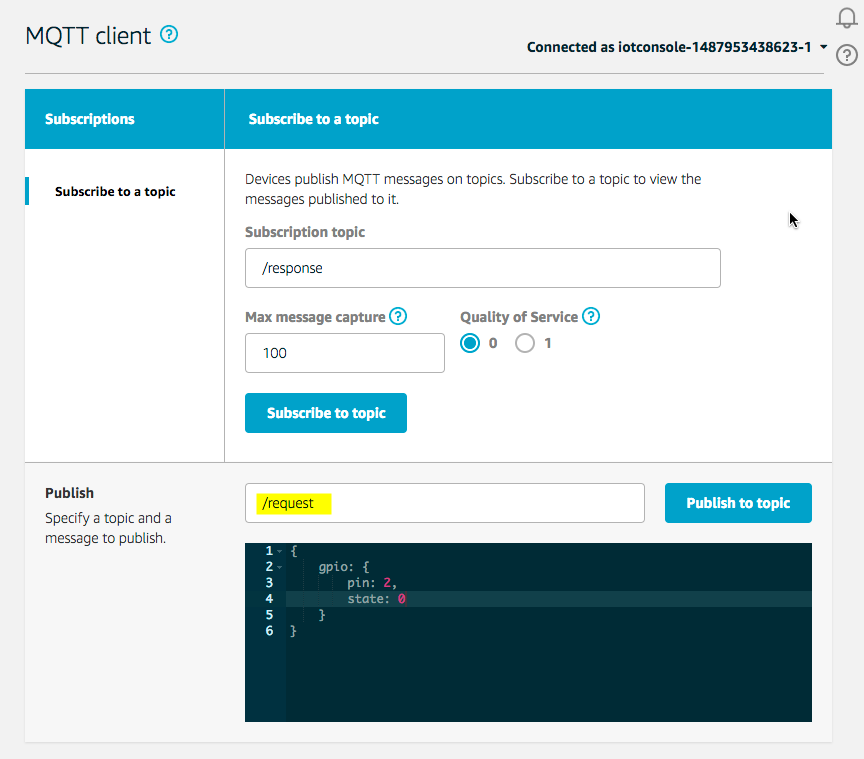Open the notifications bell icon
This screenshot has height=759, width=864.
pos(846,18)
